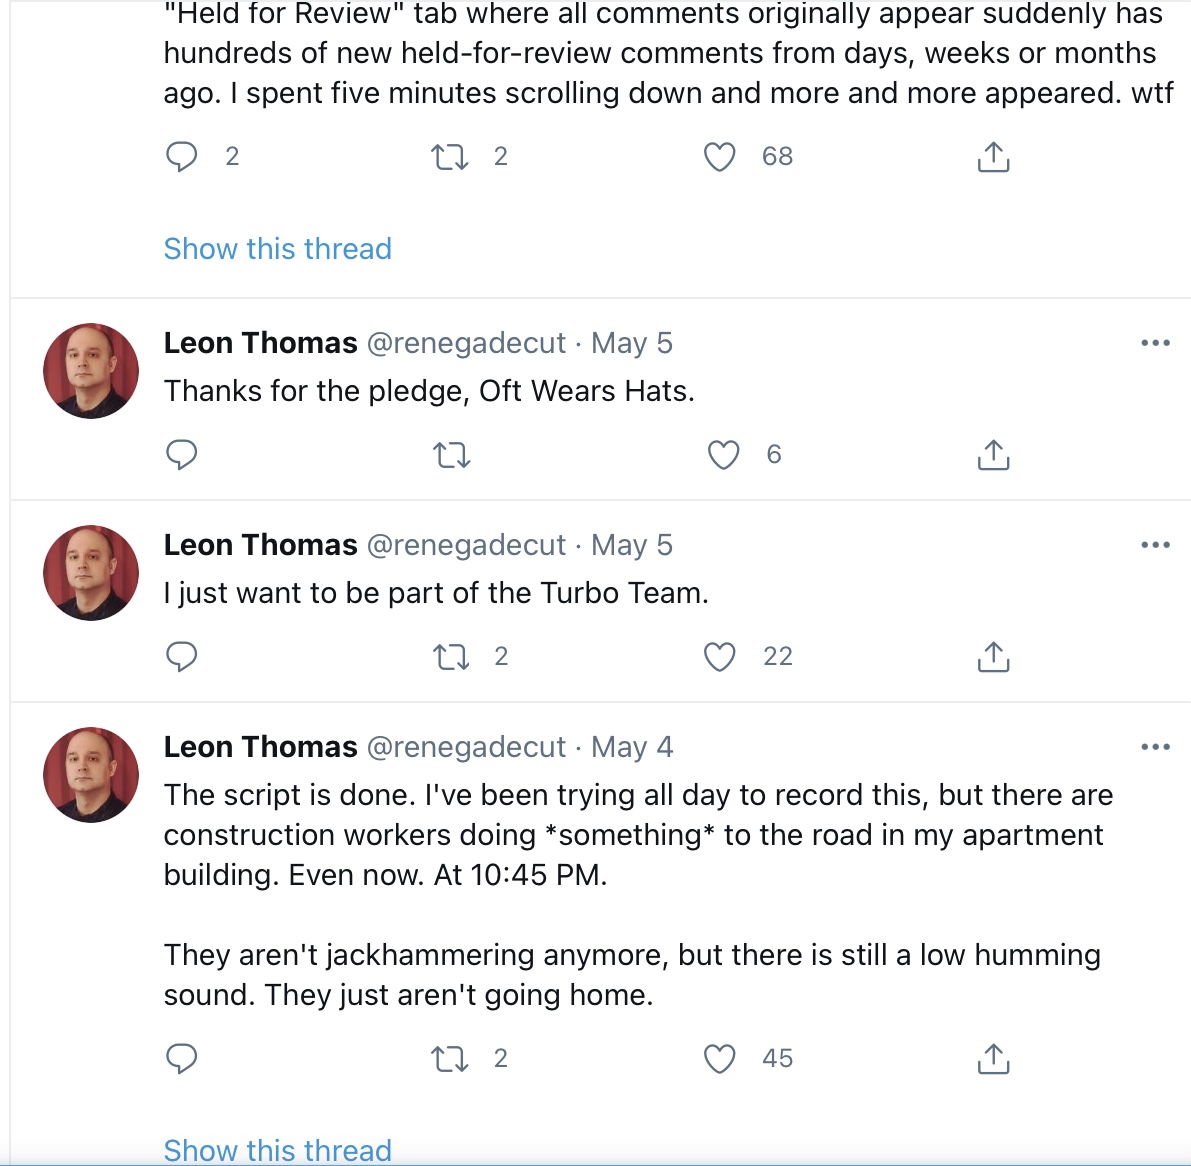This screenshot has width=1191, height=1166.
Task: Share the May 4 construction tweet
Action: point(993,1058)
